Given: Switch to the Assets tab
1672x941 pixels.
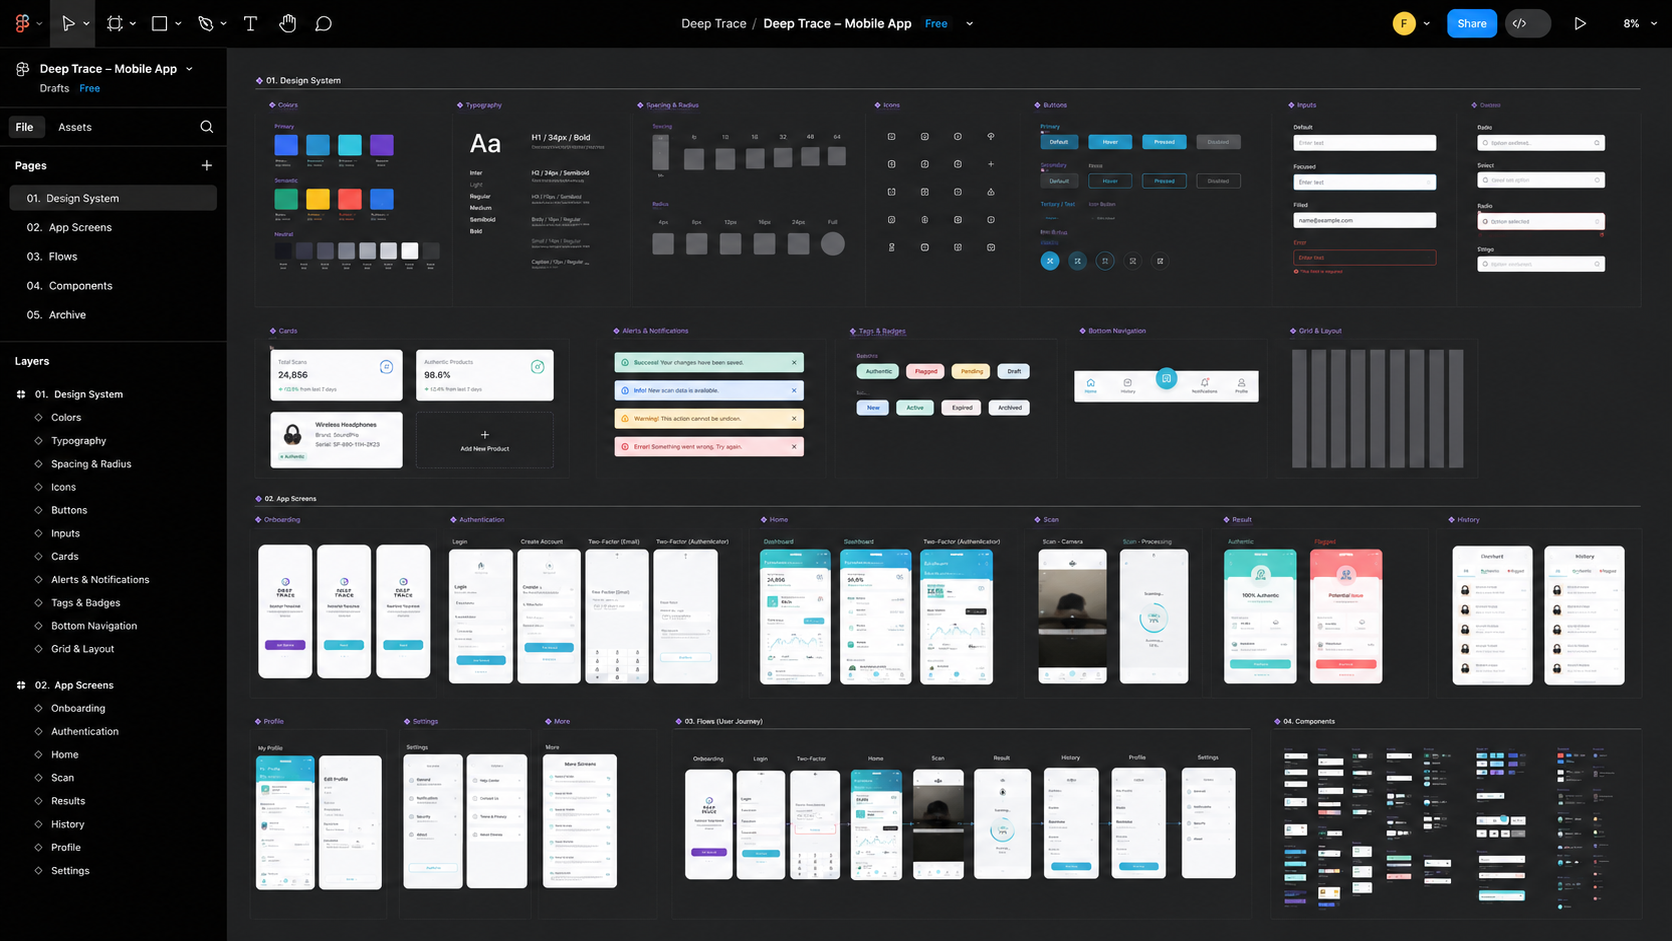Looking at the screenshot, I should [x=75, y=127].
